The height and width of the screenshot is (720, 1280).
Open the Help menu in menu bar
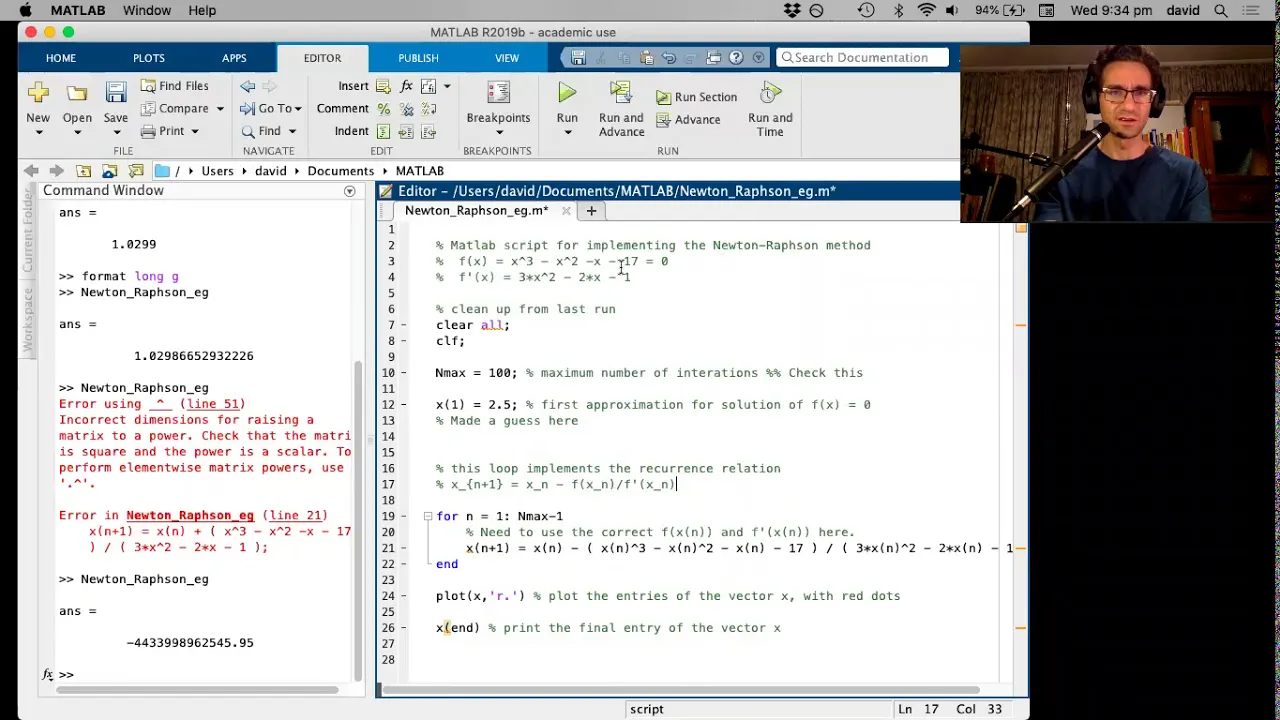pos(202,10)
